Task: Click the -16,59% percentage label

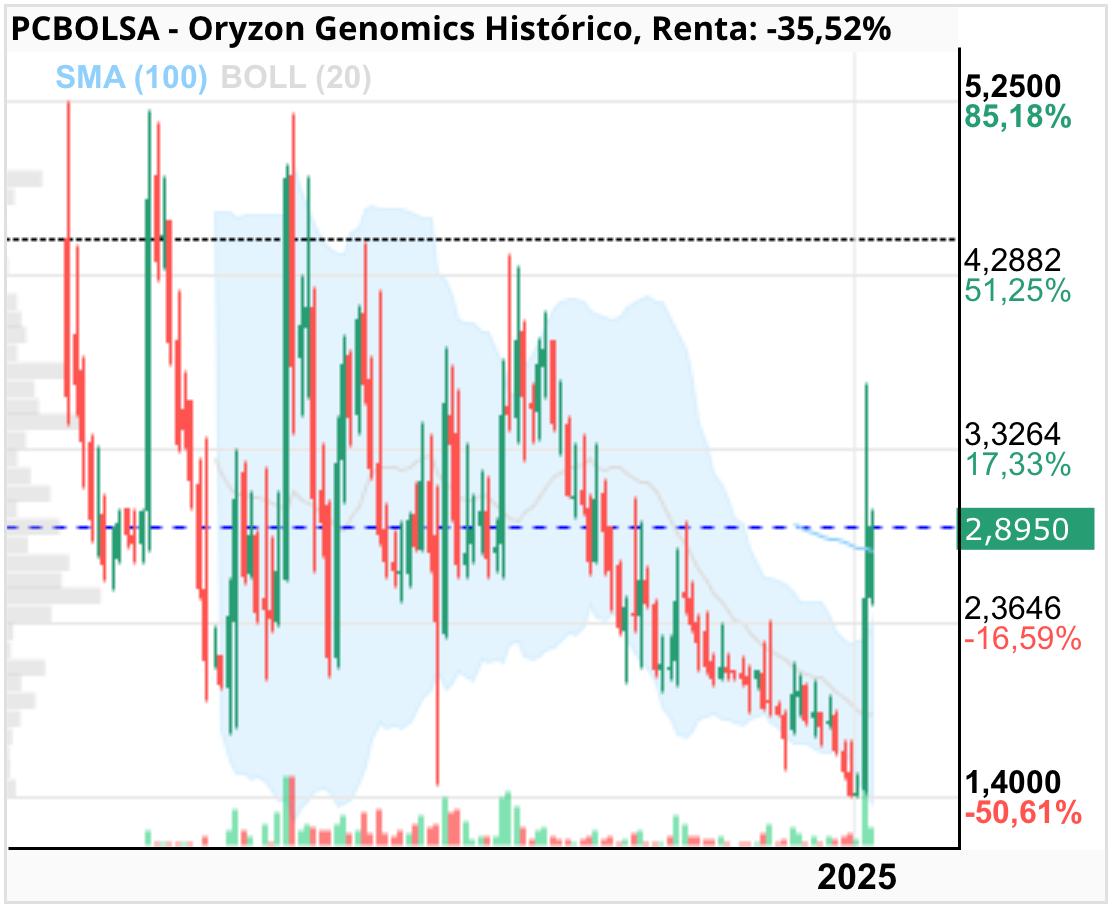Action: [1023, 639]
